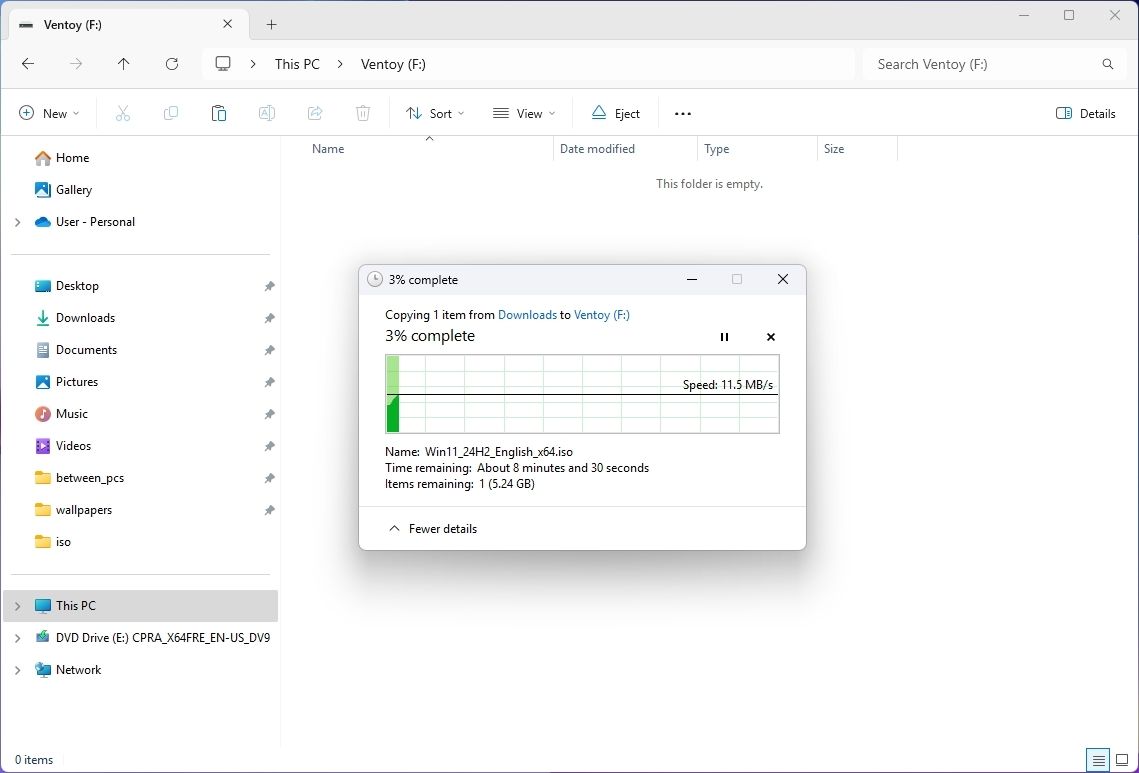Paste from clipboard using toolbar icon
The image size is (1139, 773).
tap(219, 113)
